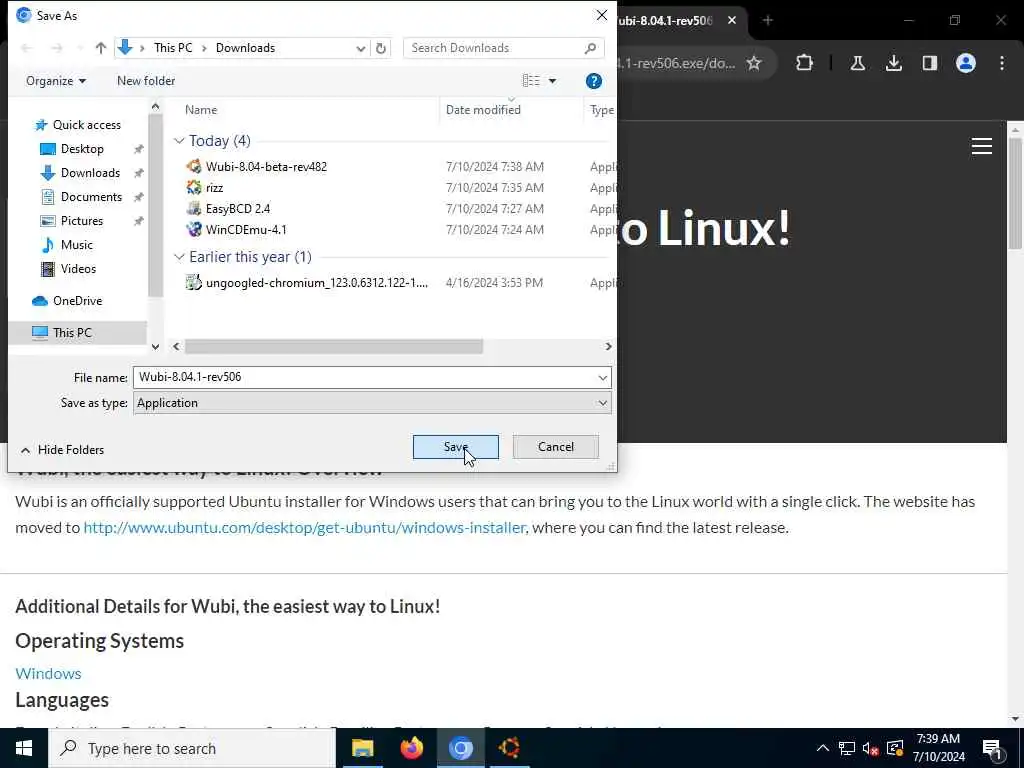
Task: Collapse the Earlier this year (1) group
Action: [x=179, y=257]
